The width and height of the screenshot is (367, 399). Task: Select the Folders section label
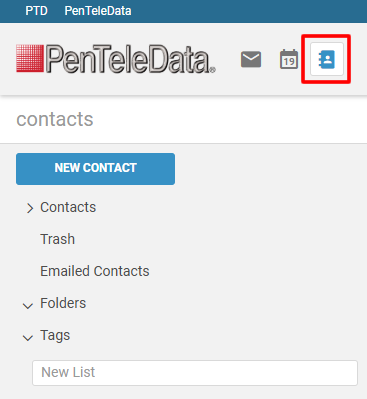(63, 303)
